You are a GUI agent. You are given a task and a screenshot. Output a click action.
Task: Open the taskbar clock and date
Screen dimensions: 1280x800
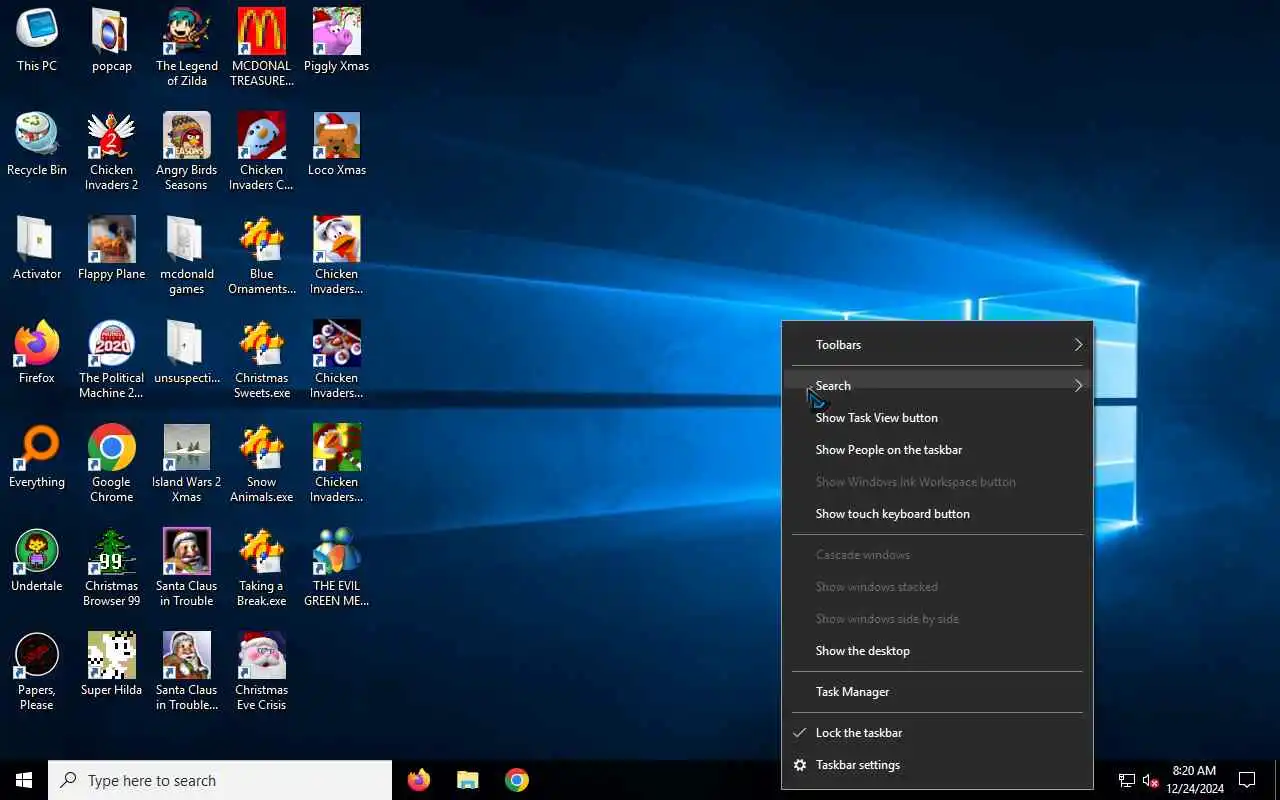1195,780
